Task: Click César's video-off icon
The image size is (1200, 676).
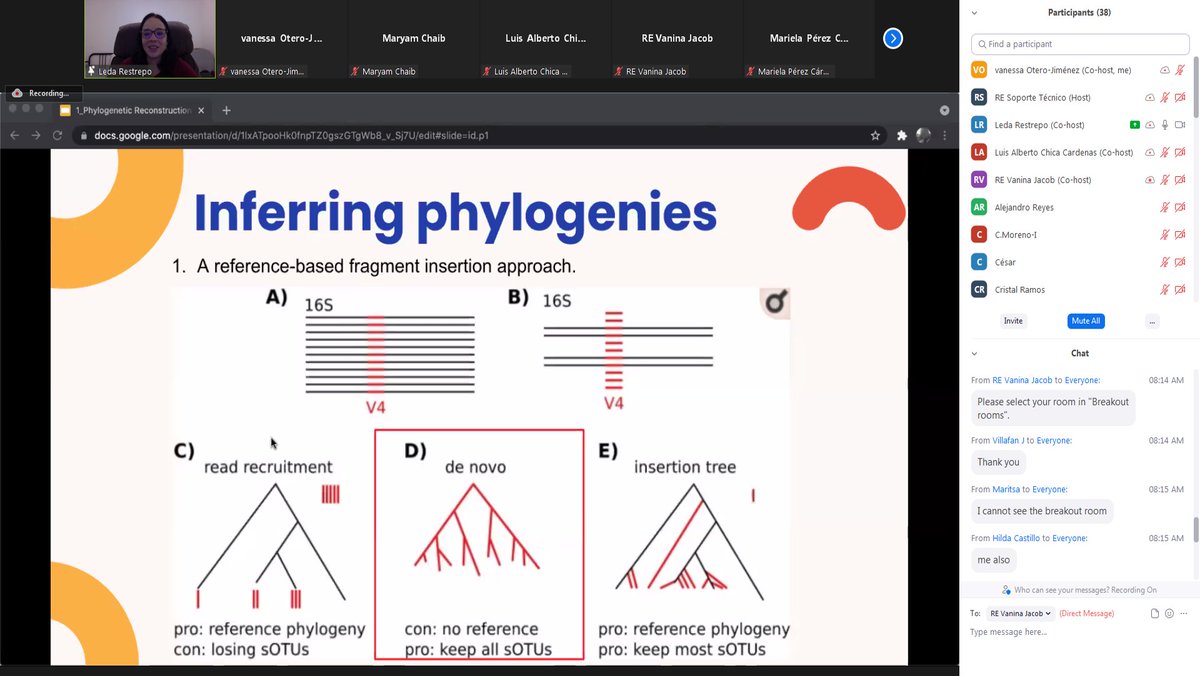Action: [1180, 262]
